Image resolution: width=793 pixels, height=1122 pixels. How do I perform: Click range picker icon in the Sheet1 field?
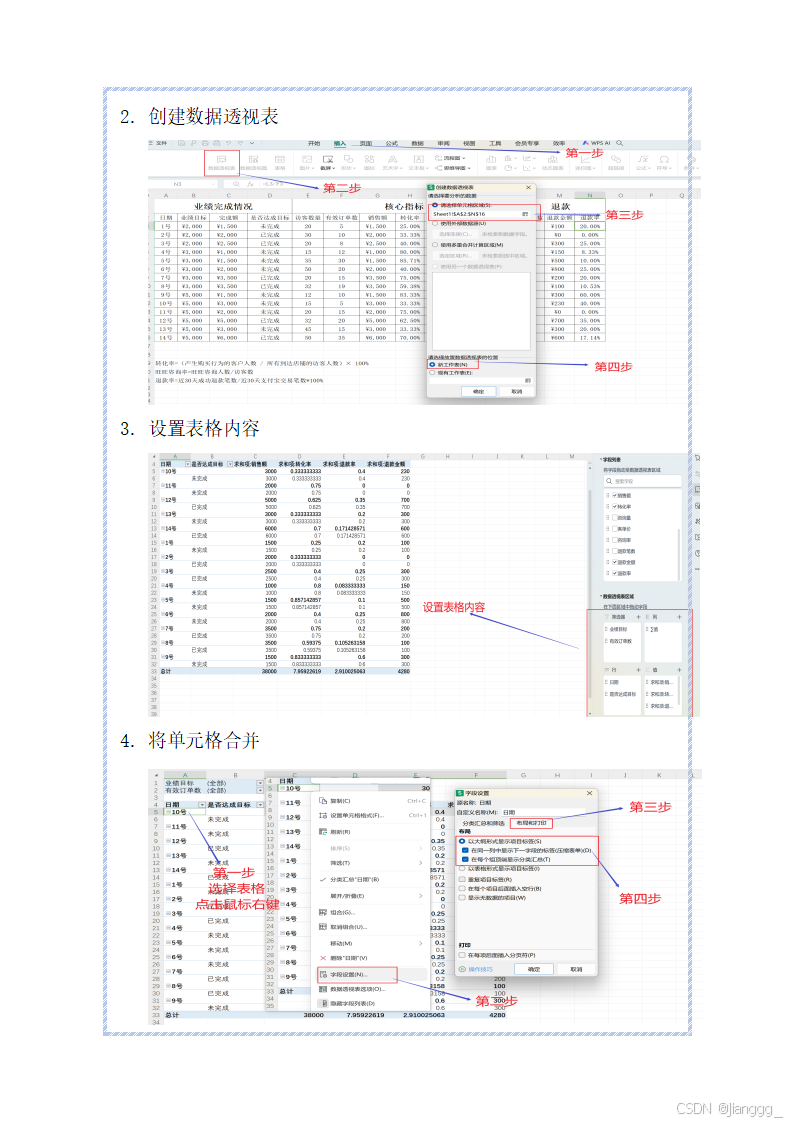(525, 214)
